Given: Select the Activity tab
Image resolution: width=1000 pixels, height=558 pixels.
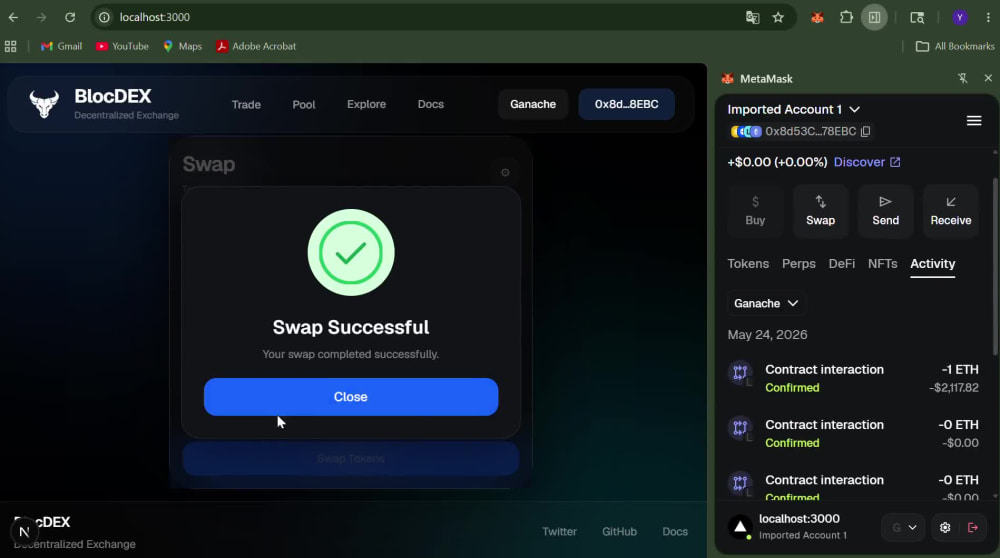Looking at the screenshot, I should [932, 263].
